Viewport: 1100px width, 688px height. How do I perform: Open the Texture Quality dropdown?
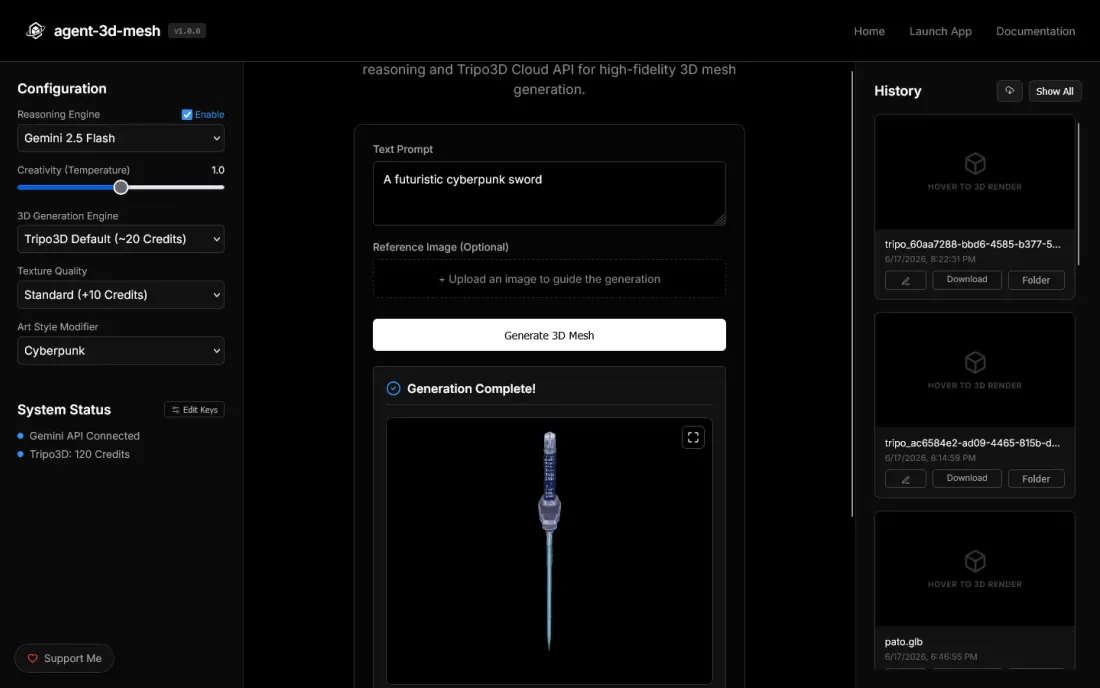(x=121, y=295)
